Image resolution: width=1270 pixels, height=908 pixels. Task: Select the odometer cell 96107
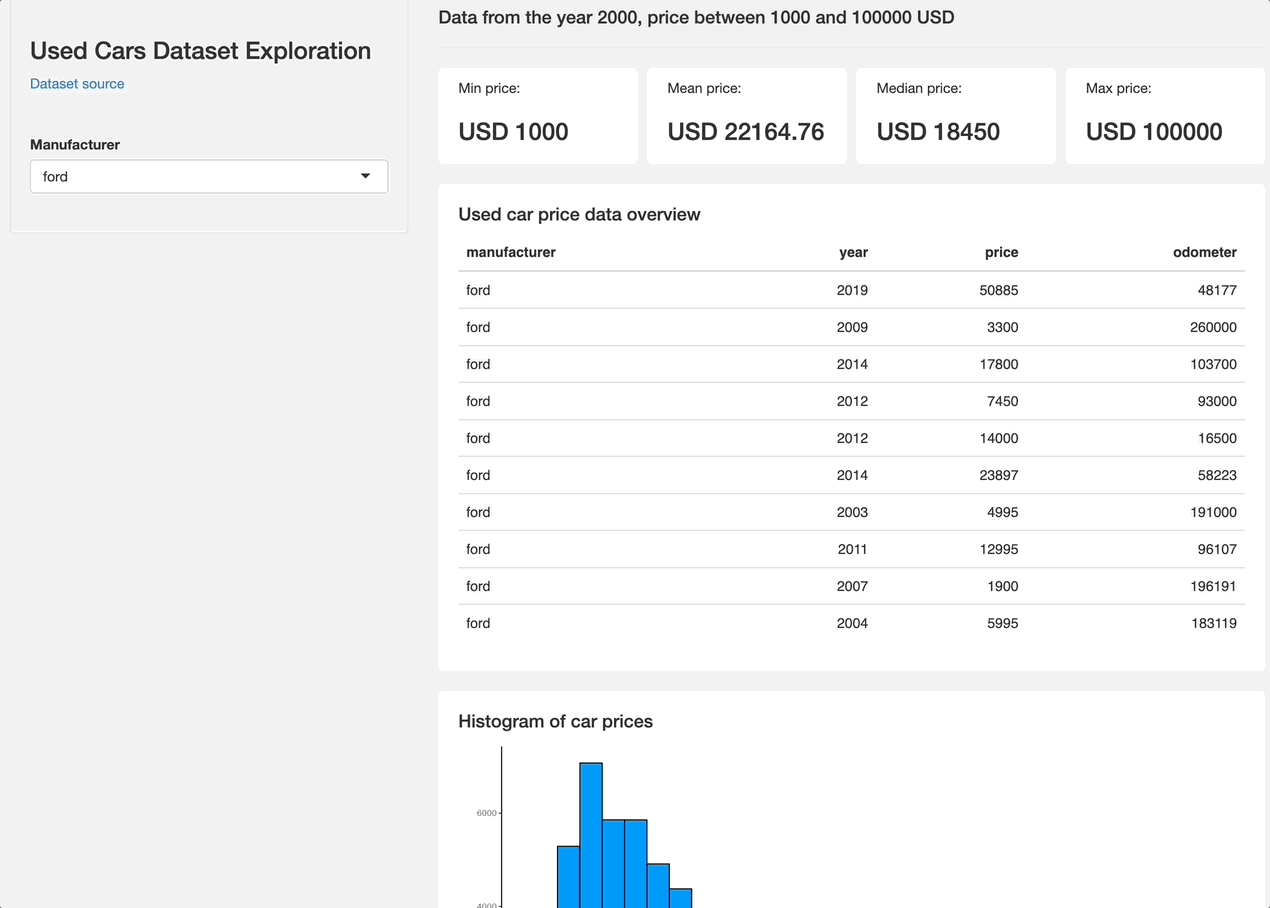pyautogui.click(x=1217, y=549)
